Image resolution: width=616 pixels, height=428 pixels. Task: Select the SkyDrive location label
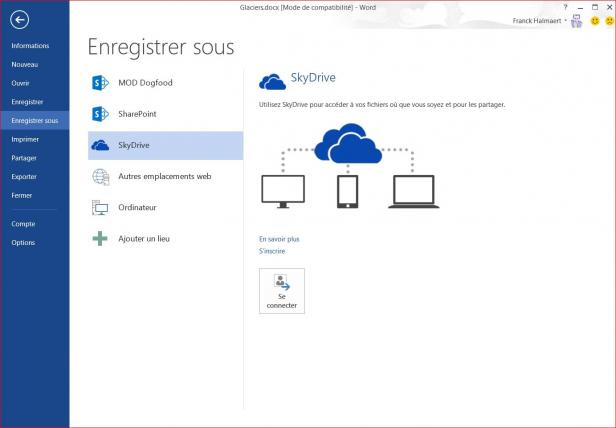(x=134, y=145)
